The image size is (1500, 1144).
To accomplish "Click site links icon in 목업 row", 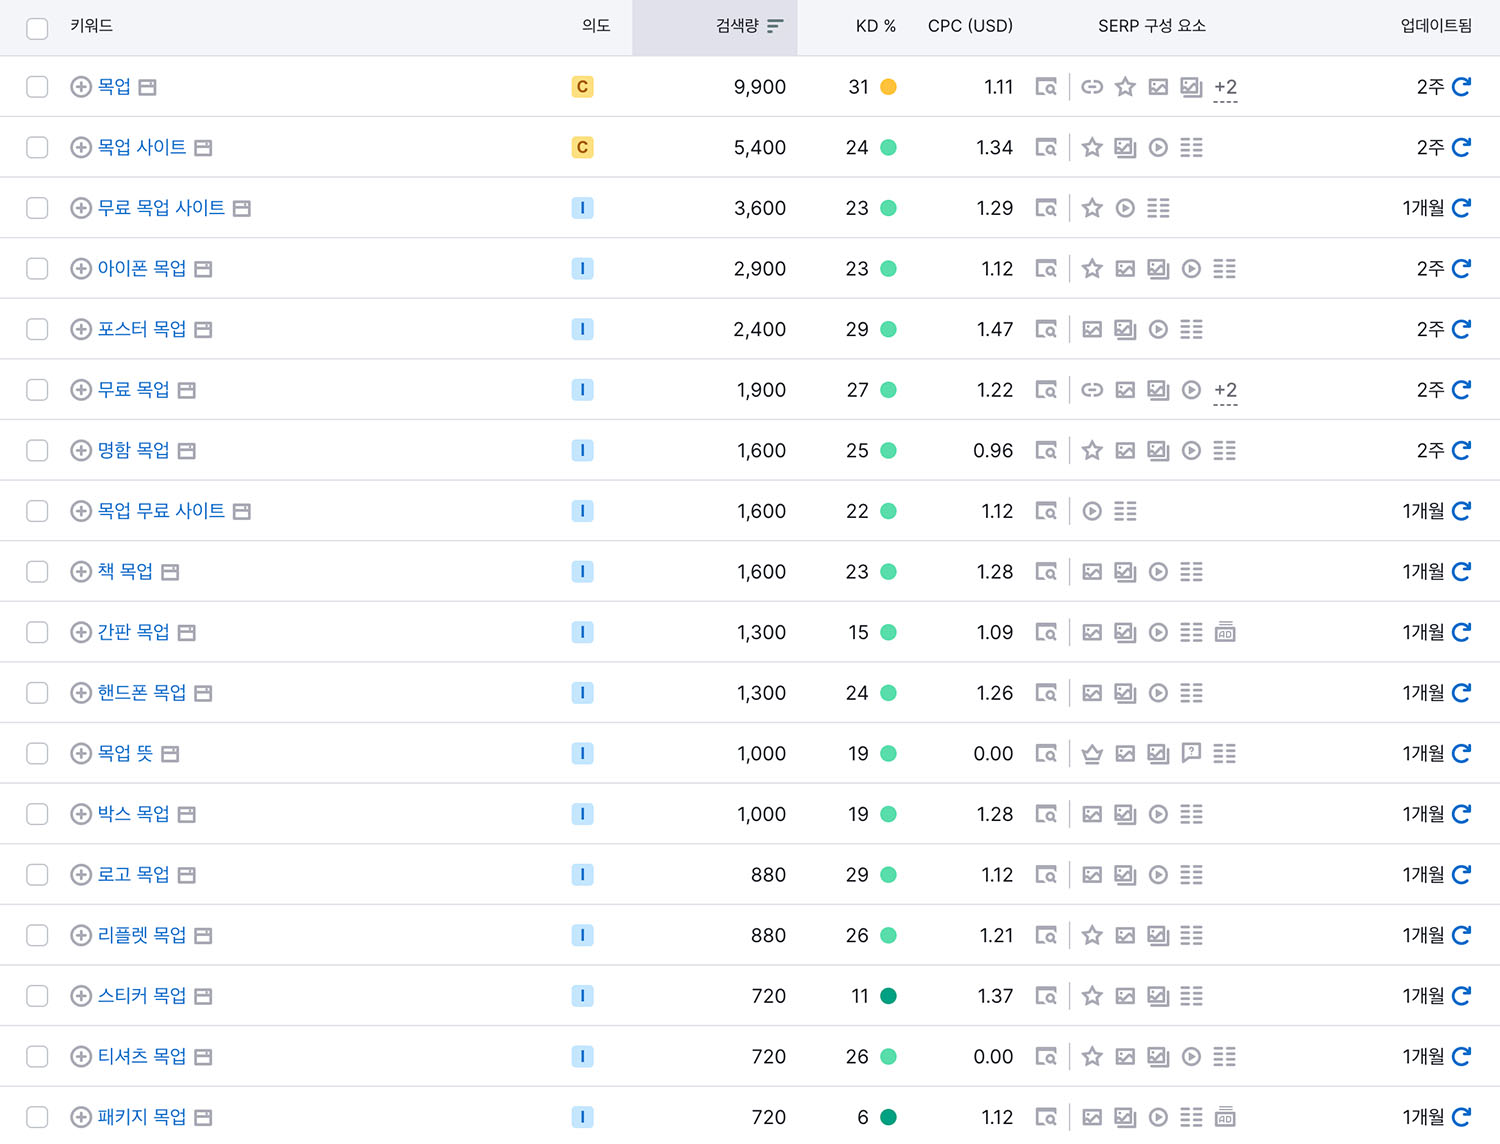I will [1092, 87].
